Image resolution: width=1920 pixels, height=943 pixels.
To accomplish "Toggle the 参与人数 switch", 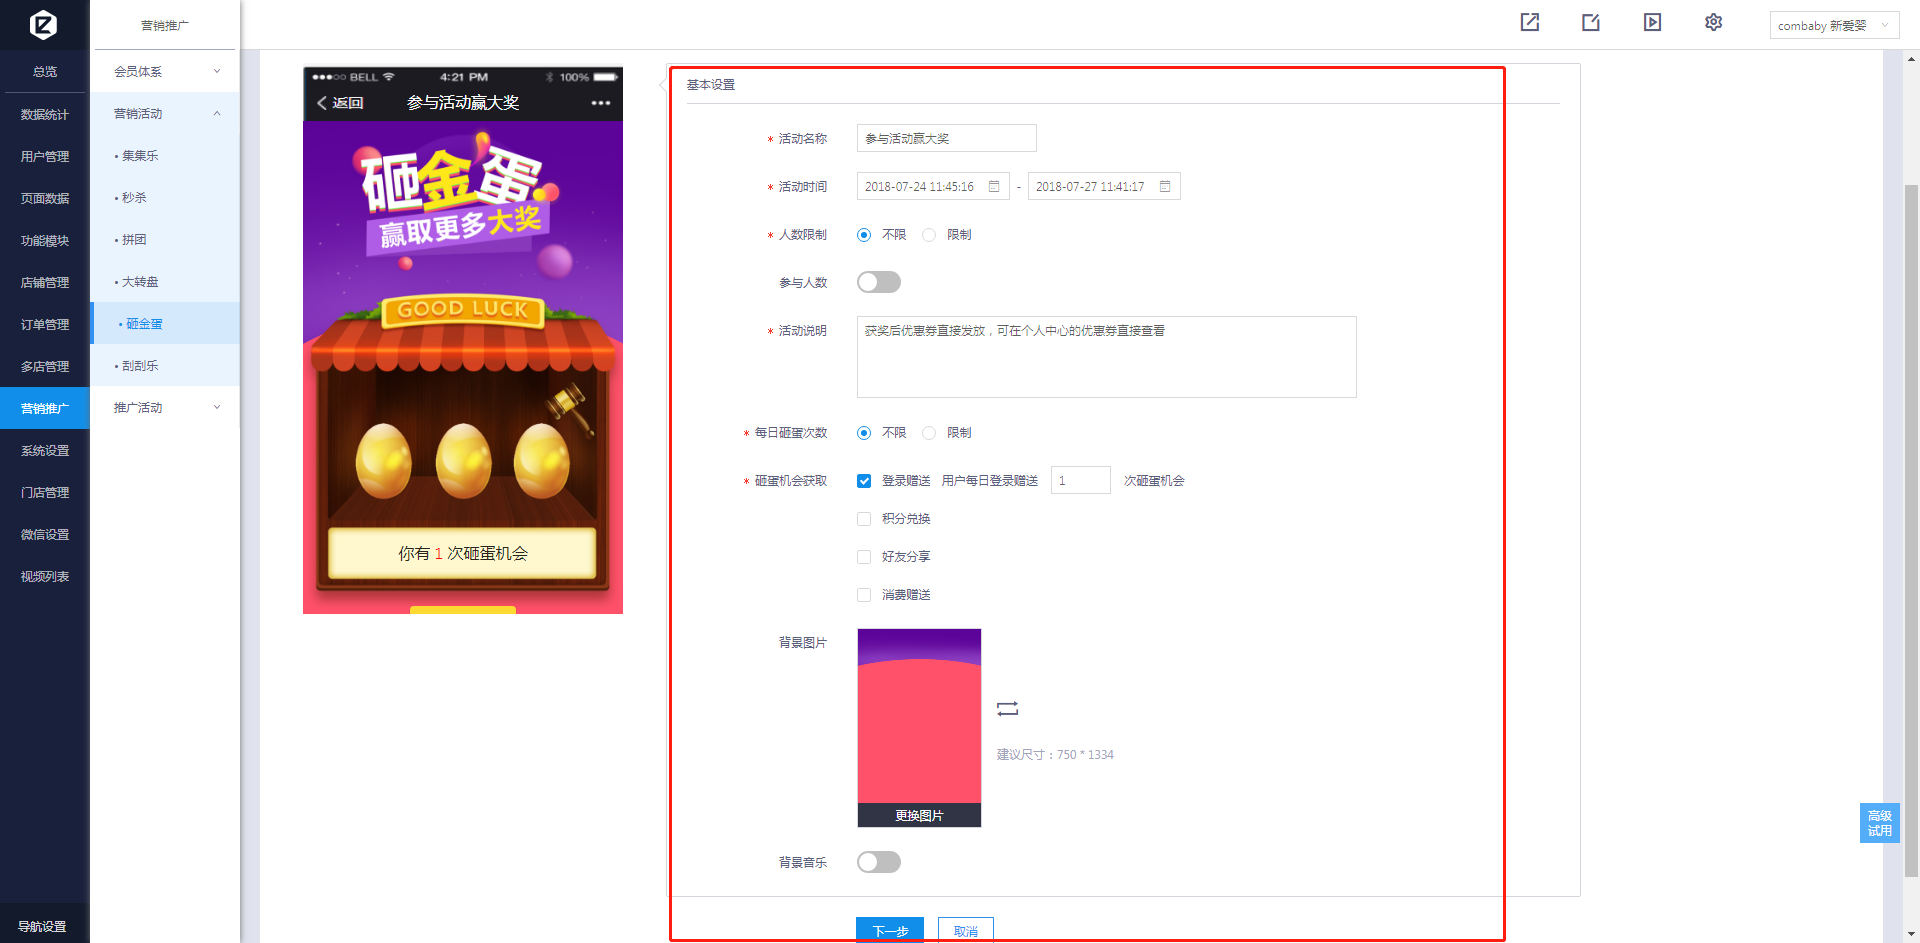I will click(878, 282).
